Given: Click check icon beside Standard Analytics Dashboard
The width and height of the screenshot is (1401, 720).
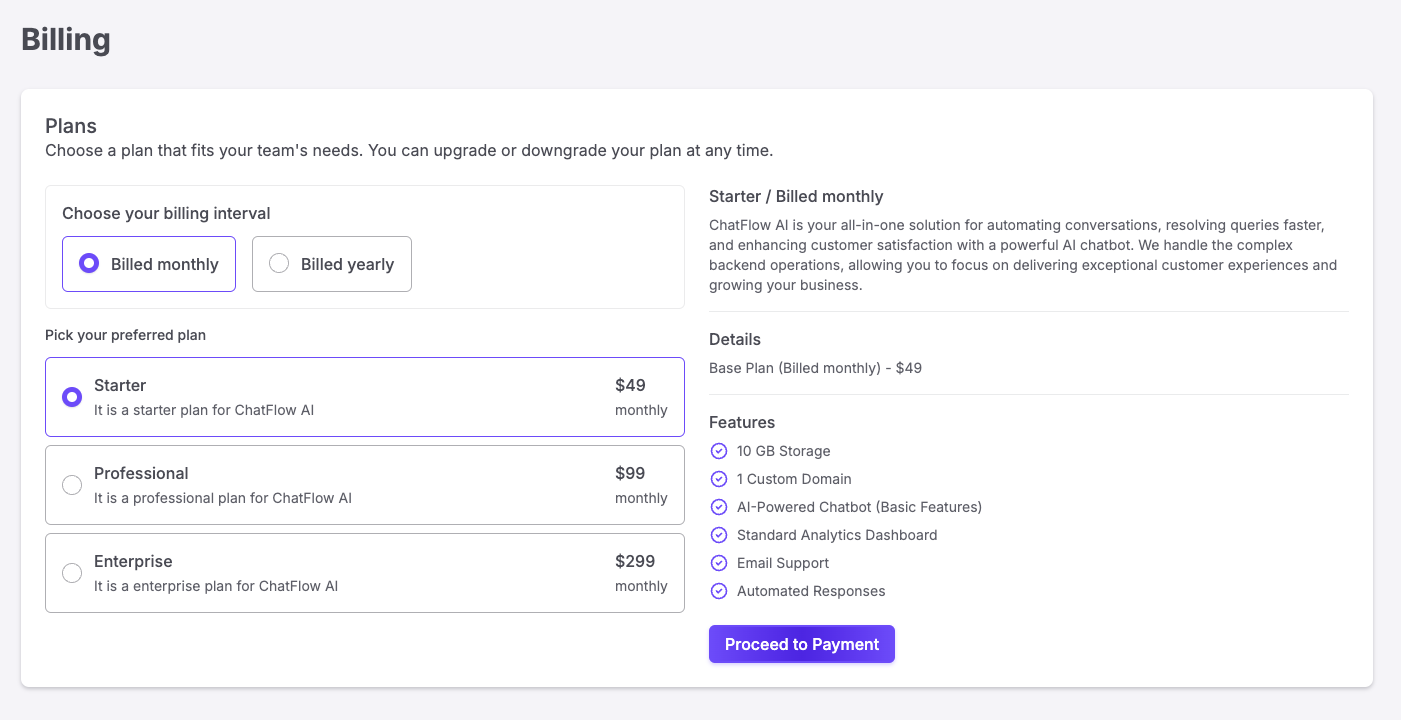Looking at the screenshot, I should [x=718, y=535].
